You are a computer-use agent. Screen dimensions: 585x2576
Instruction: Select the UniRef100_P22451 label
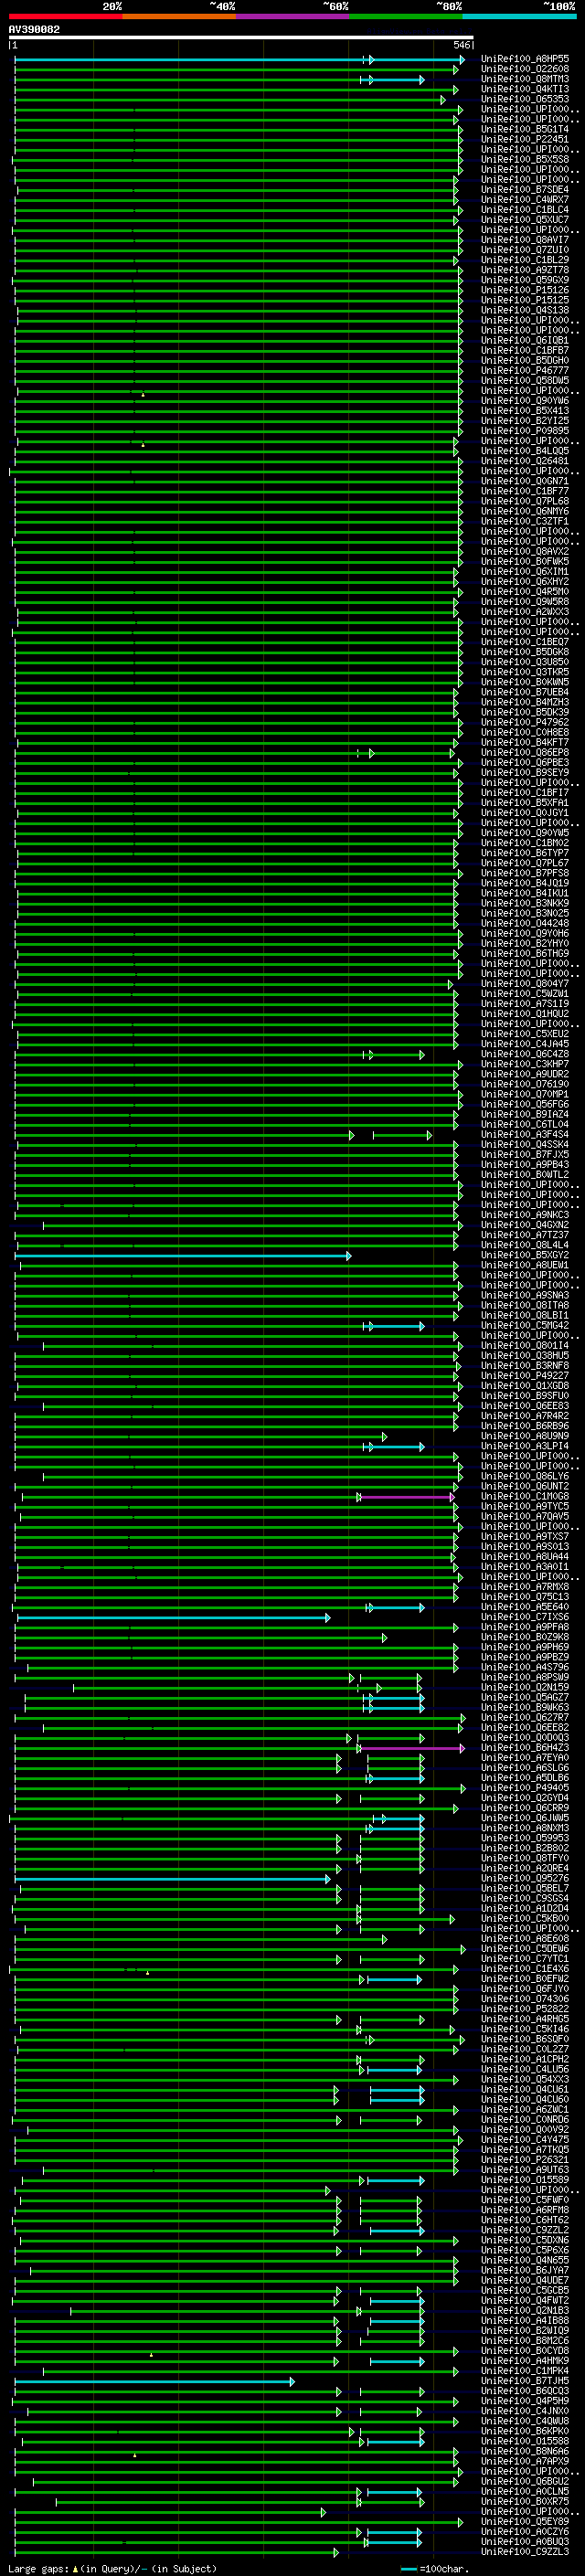point(525,139)
